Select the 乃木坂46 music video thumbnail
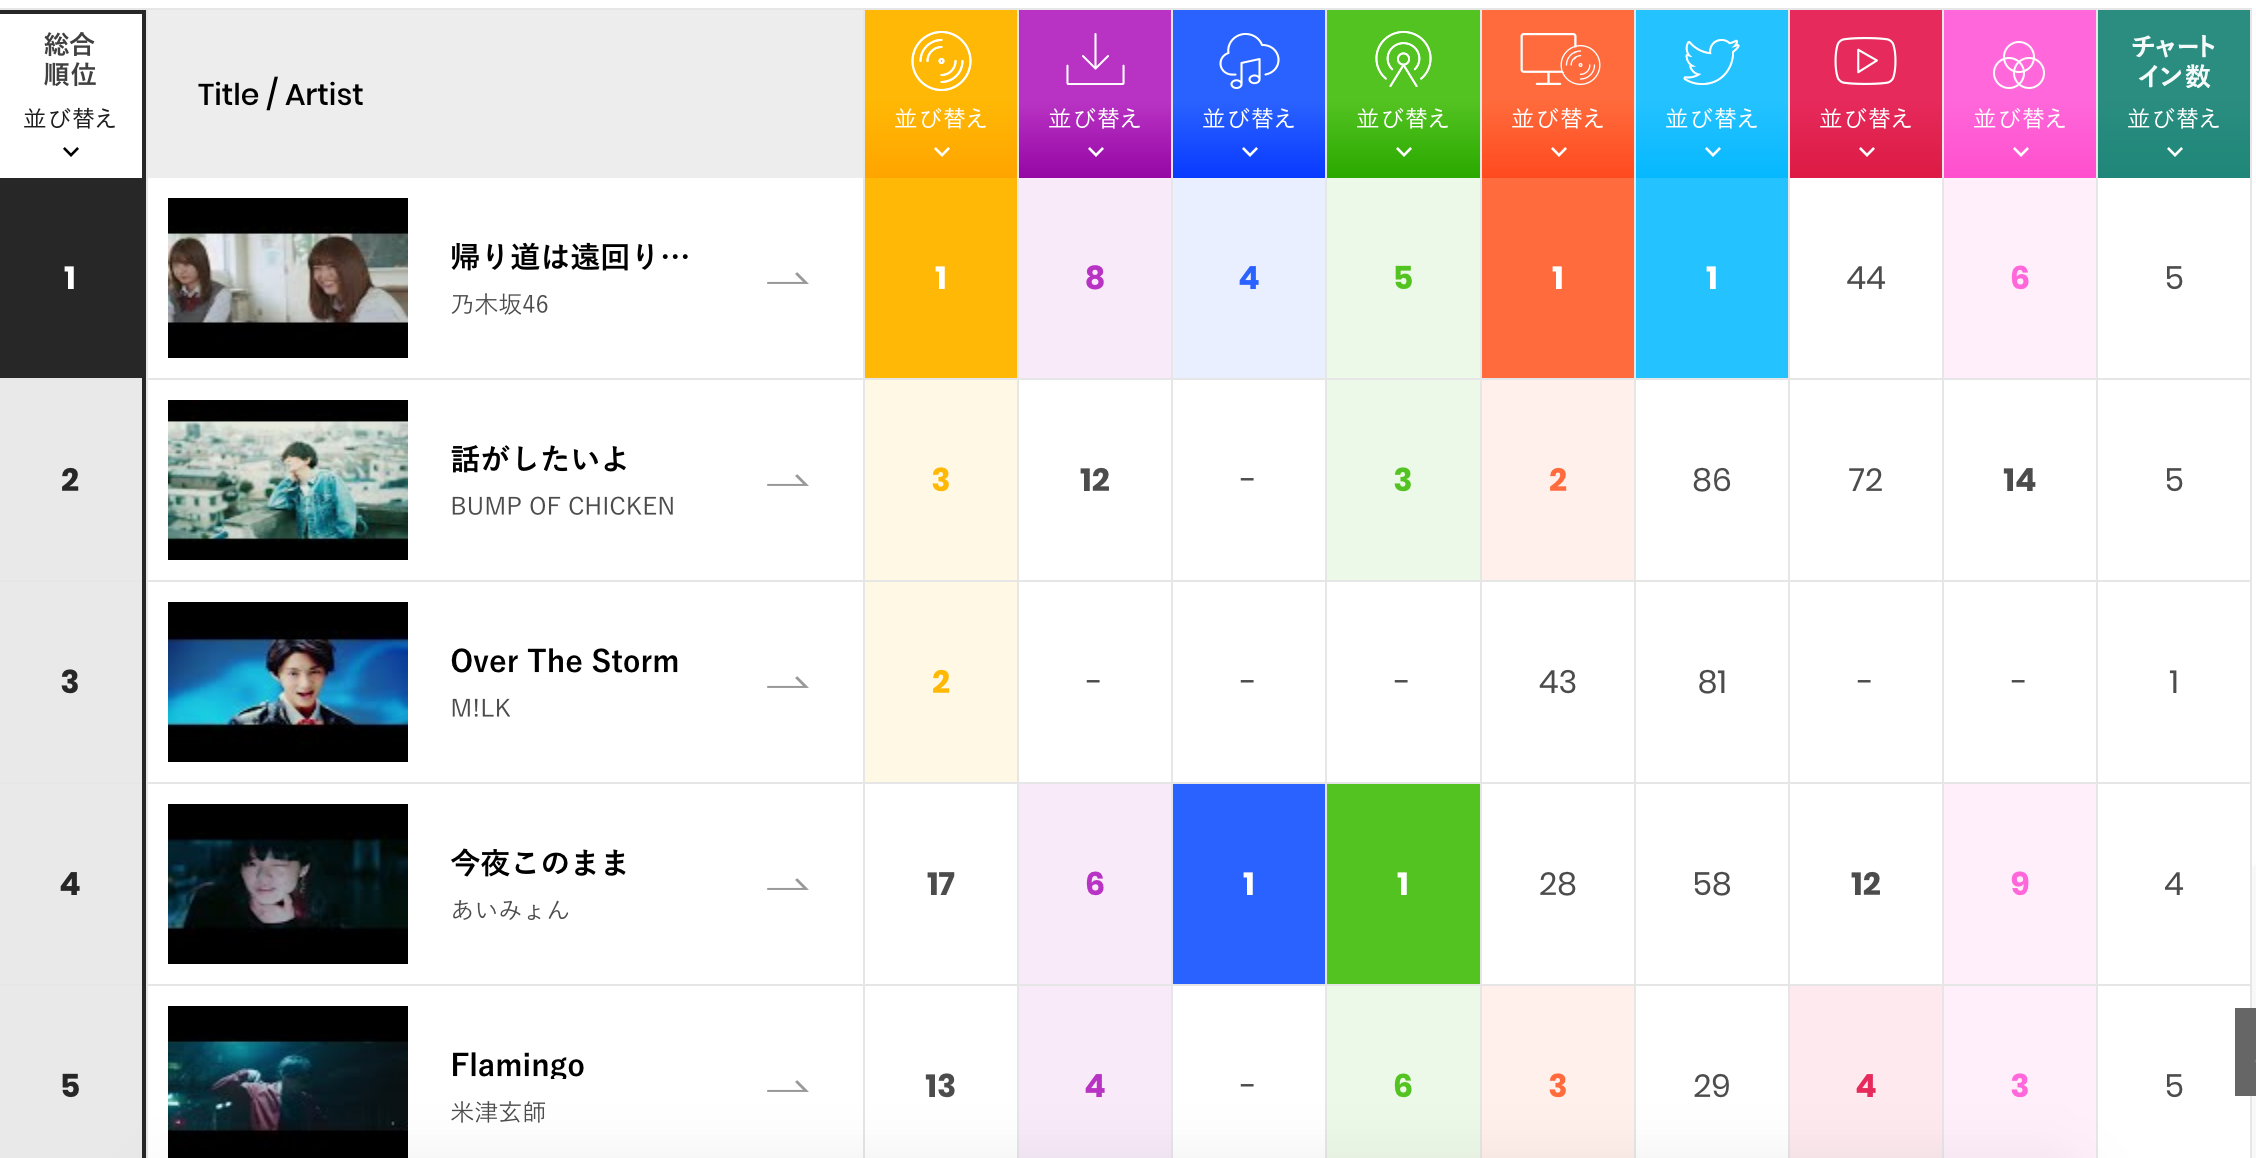This screenshot has width=2256, height=1158. (x=288, y=278)
